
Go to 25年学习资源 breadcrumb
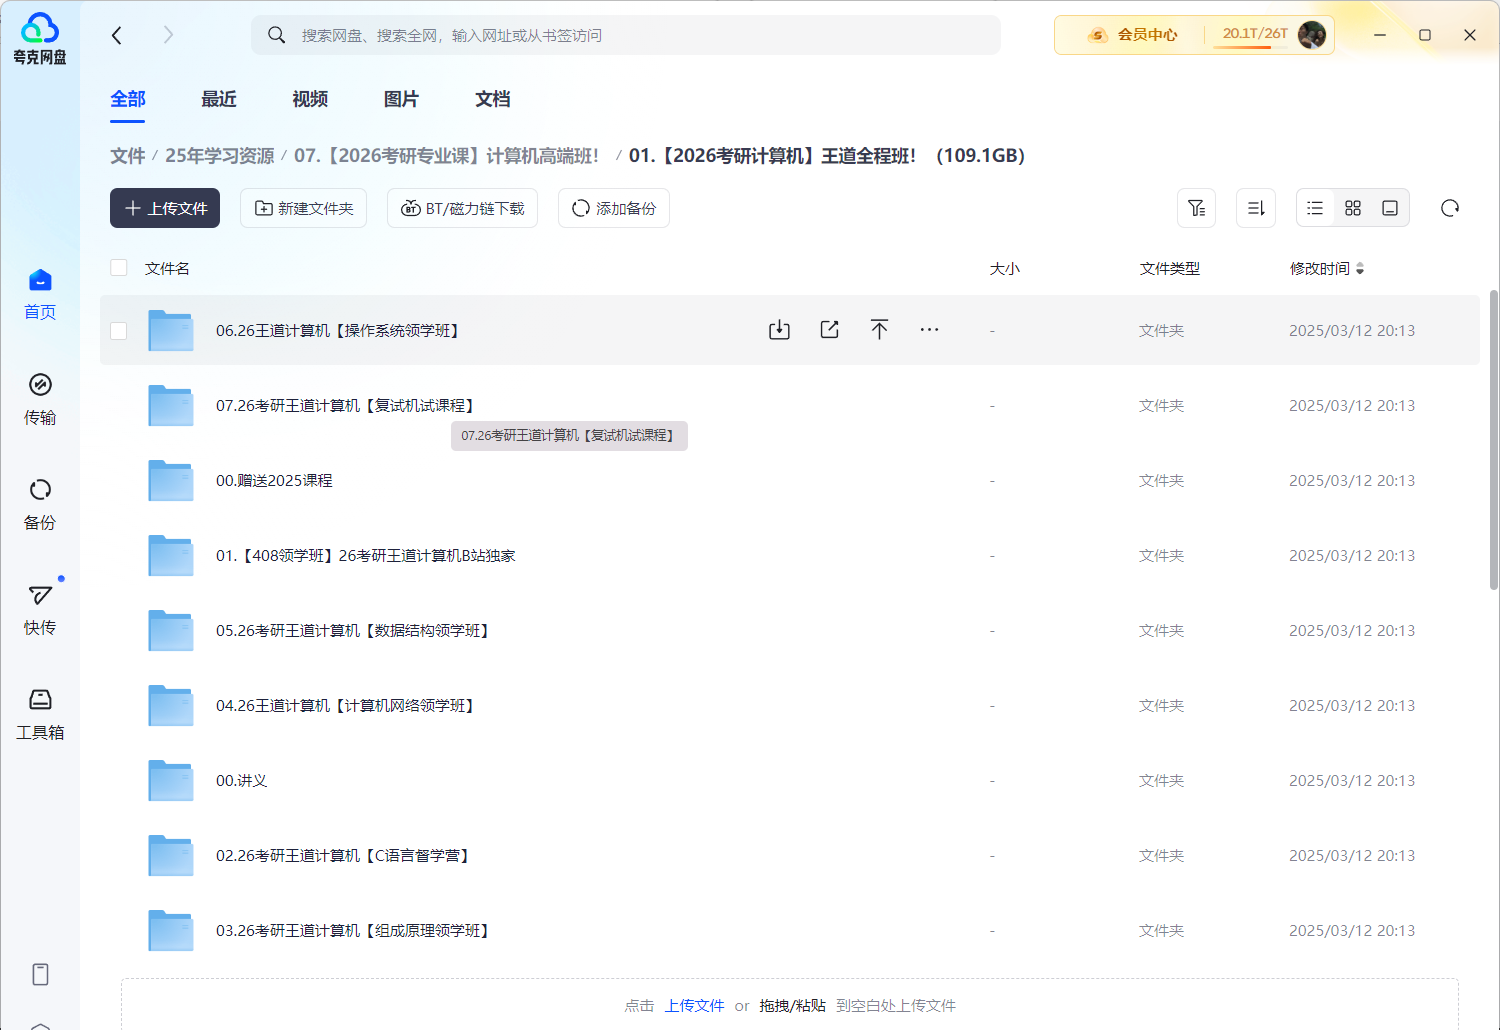[219, 156]
